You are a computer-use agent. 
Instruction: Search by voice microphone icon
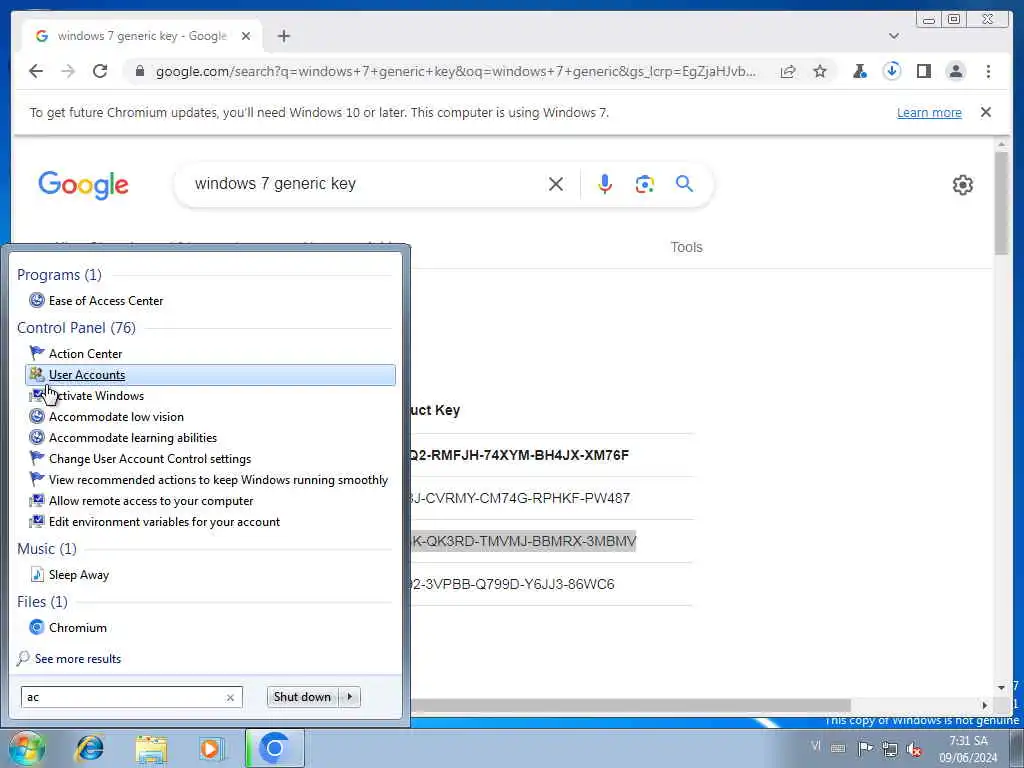point(605,184)
